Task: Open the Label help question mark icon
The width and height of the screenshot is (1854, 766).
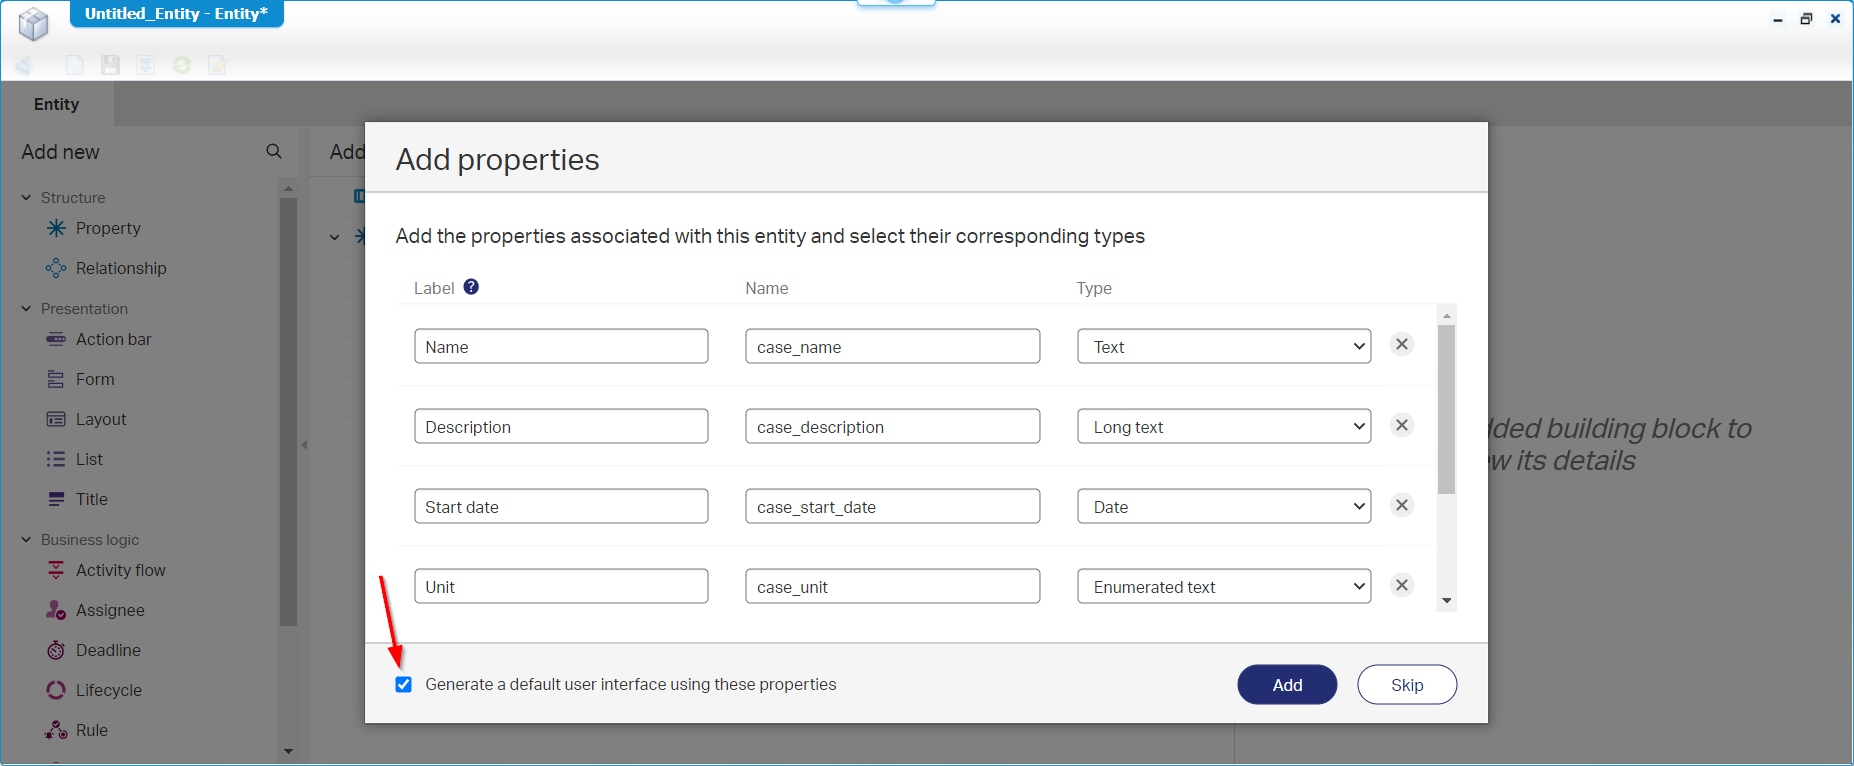Action: point(471,287)
